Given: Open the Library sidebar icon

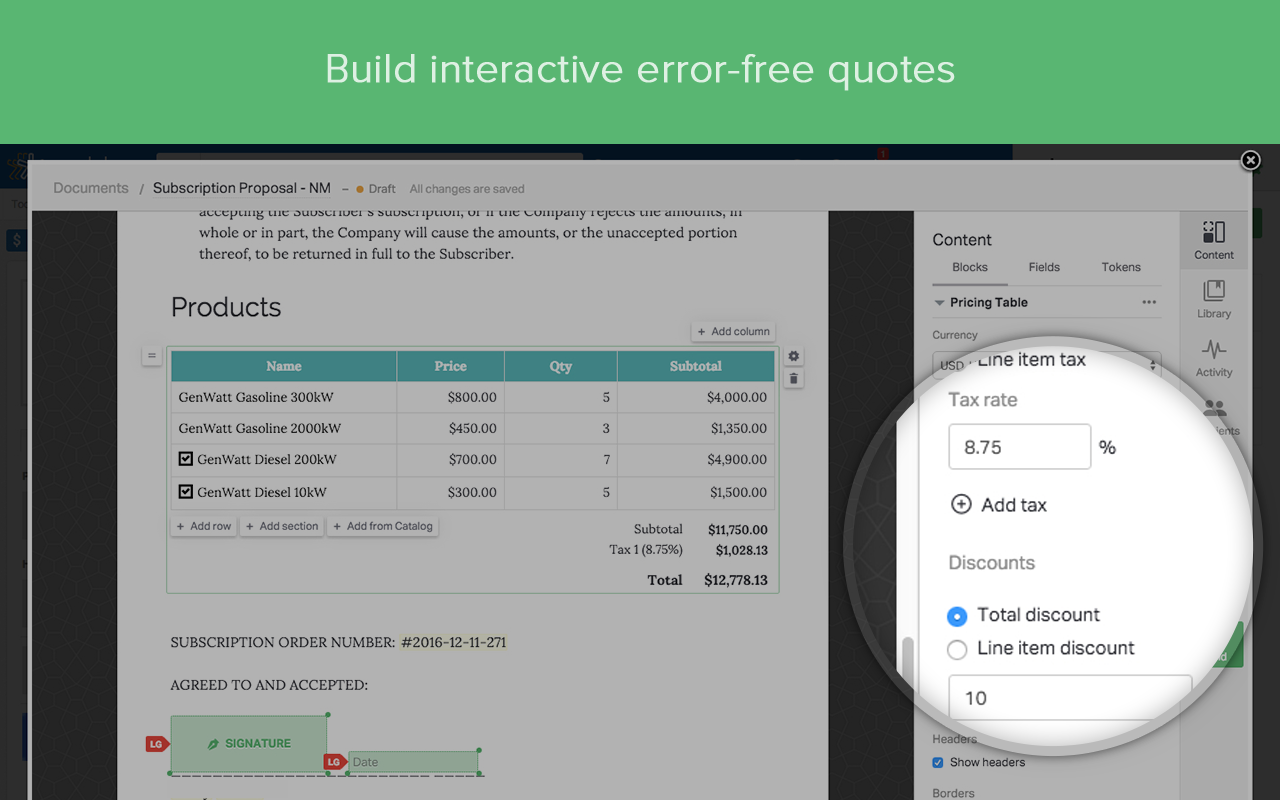Looking at the screenshot, I should click(1214, 299).
